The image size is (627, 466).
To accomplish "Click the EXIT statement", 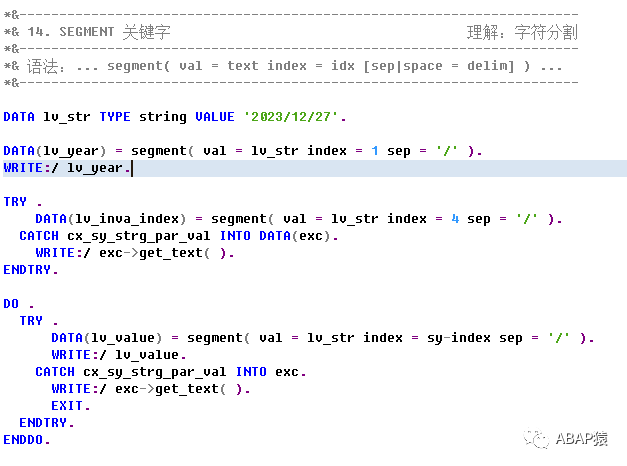I will point(71,406).
